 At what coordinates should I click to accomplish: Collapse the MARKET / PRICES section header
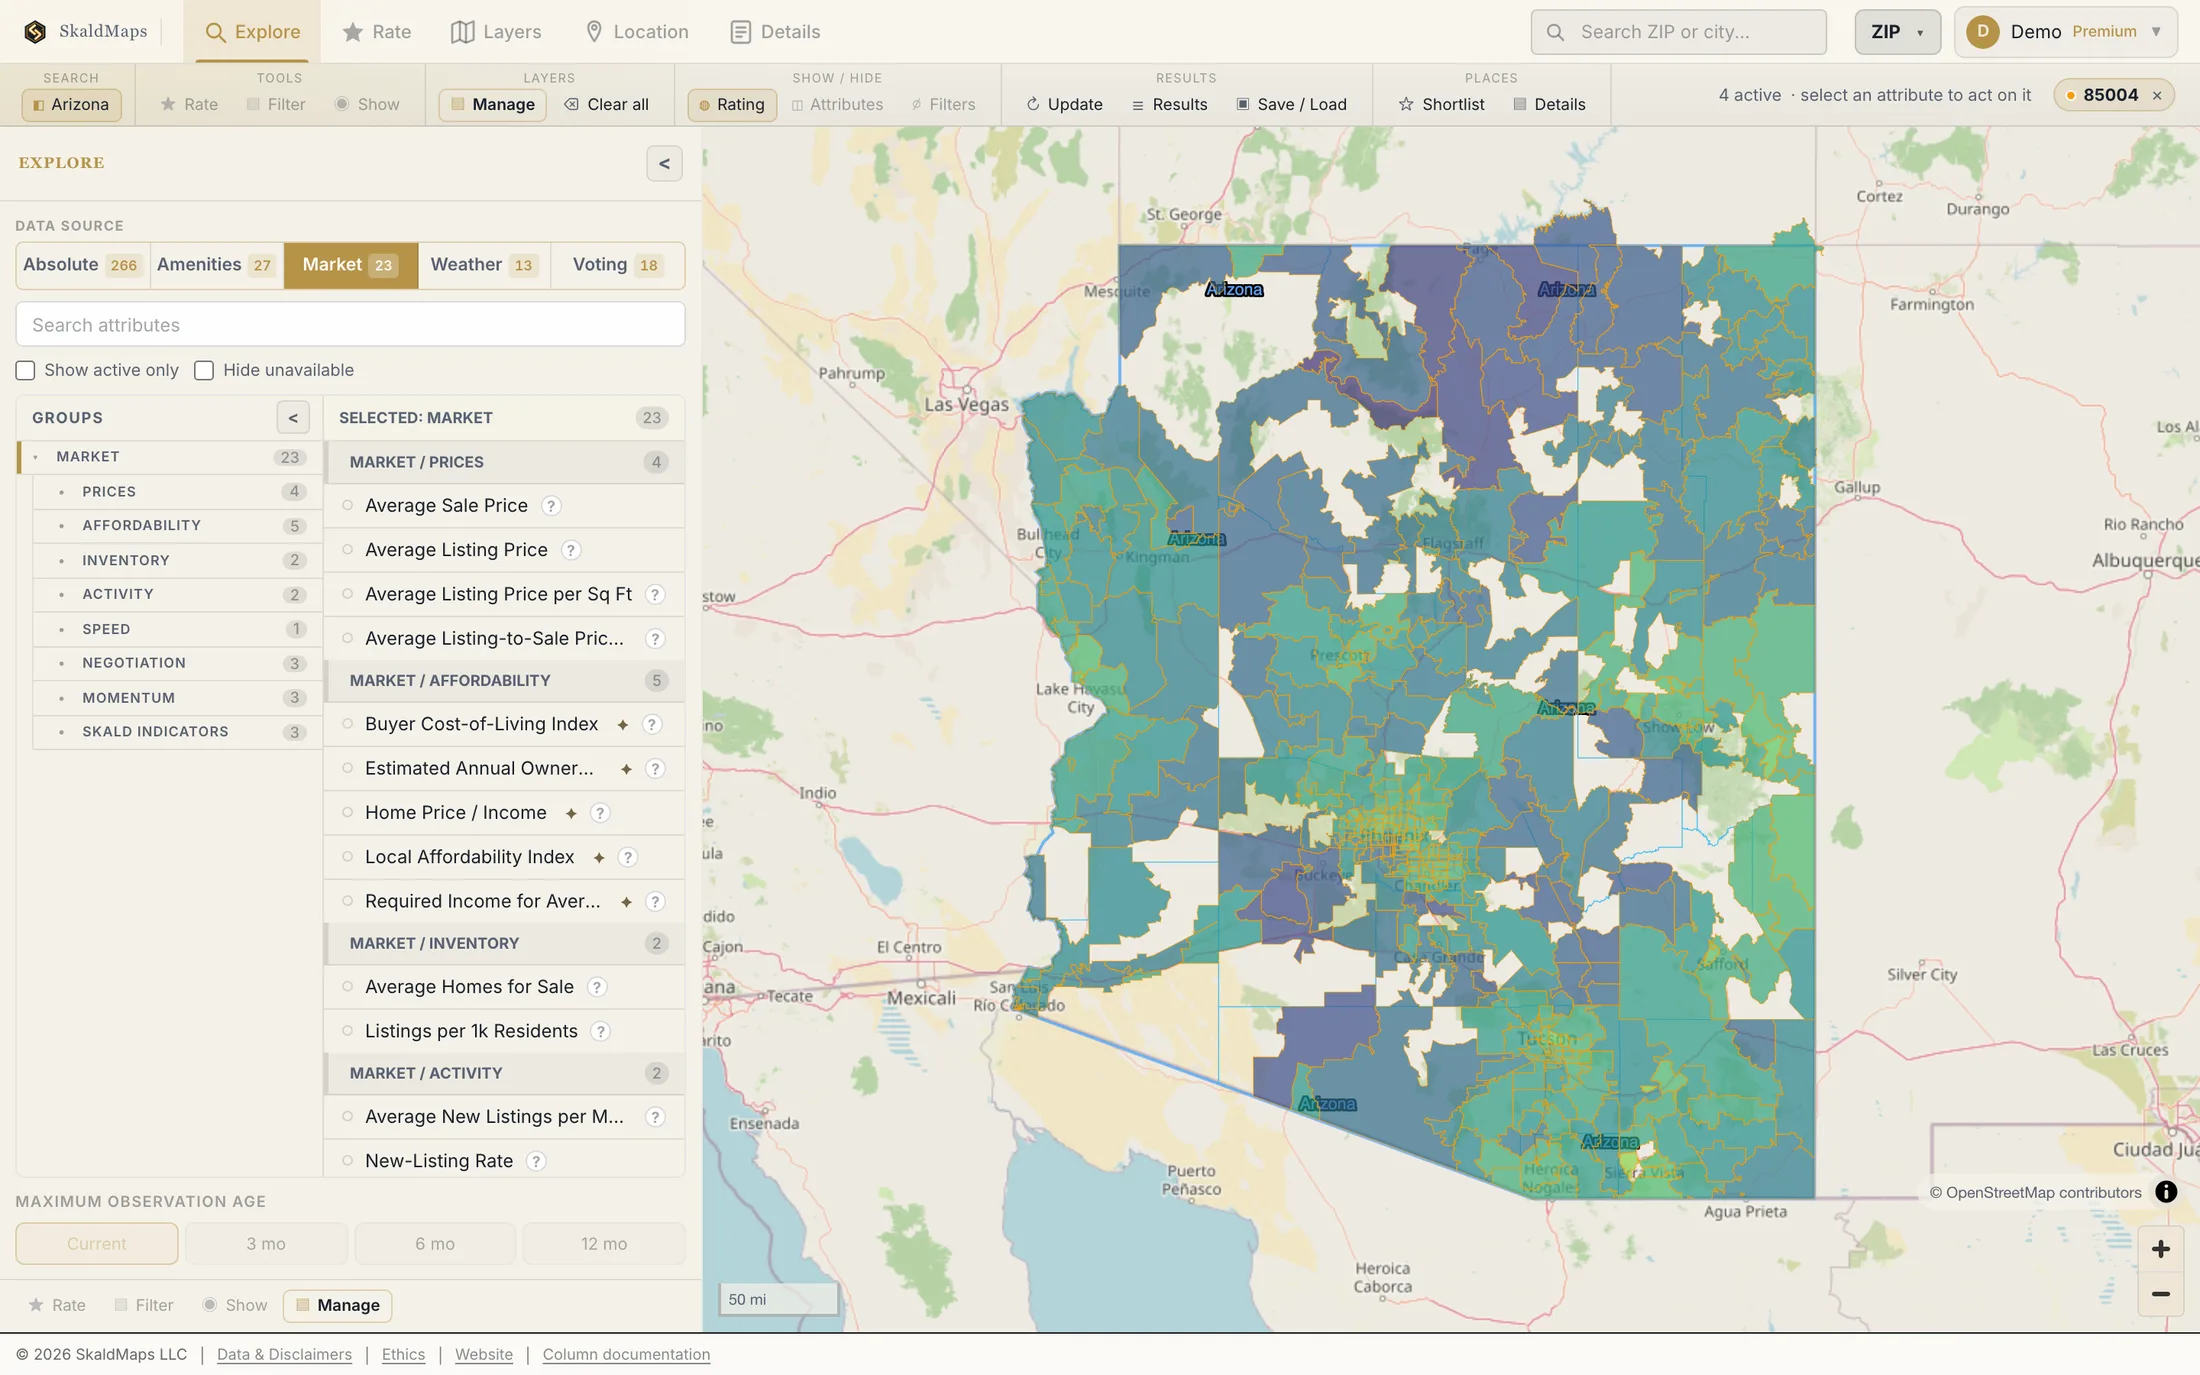click(505, 462)
